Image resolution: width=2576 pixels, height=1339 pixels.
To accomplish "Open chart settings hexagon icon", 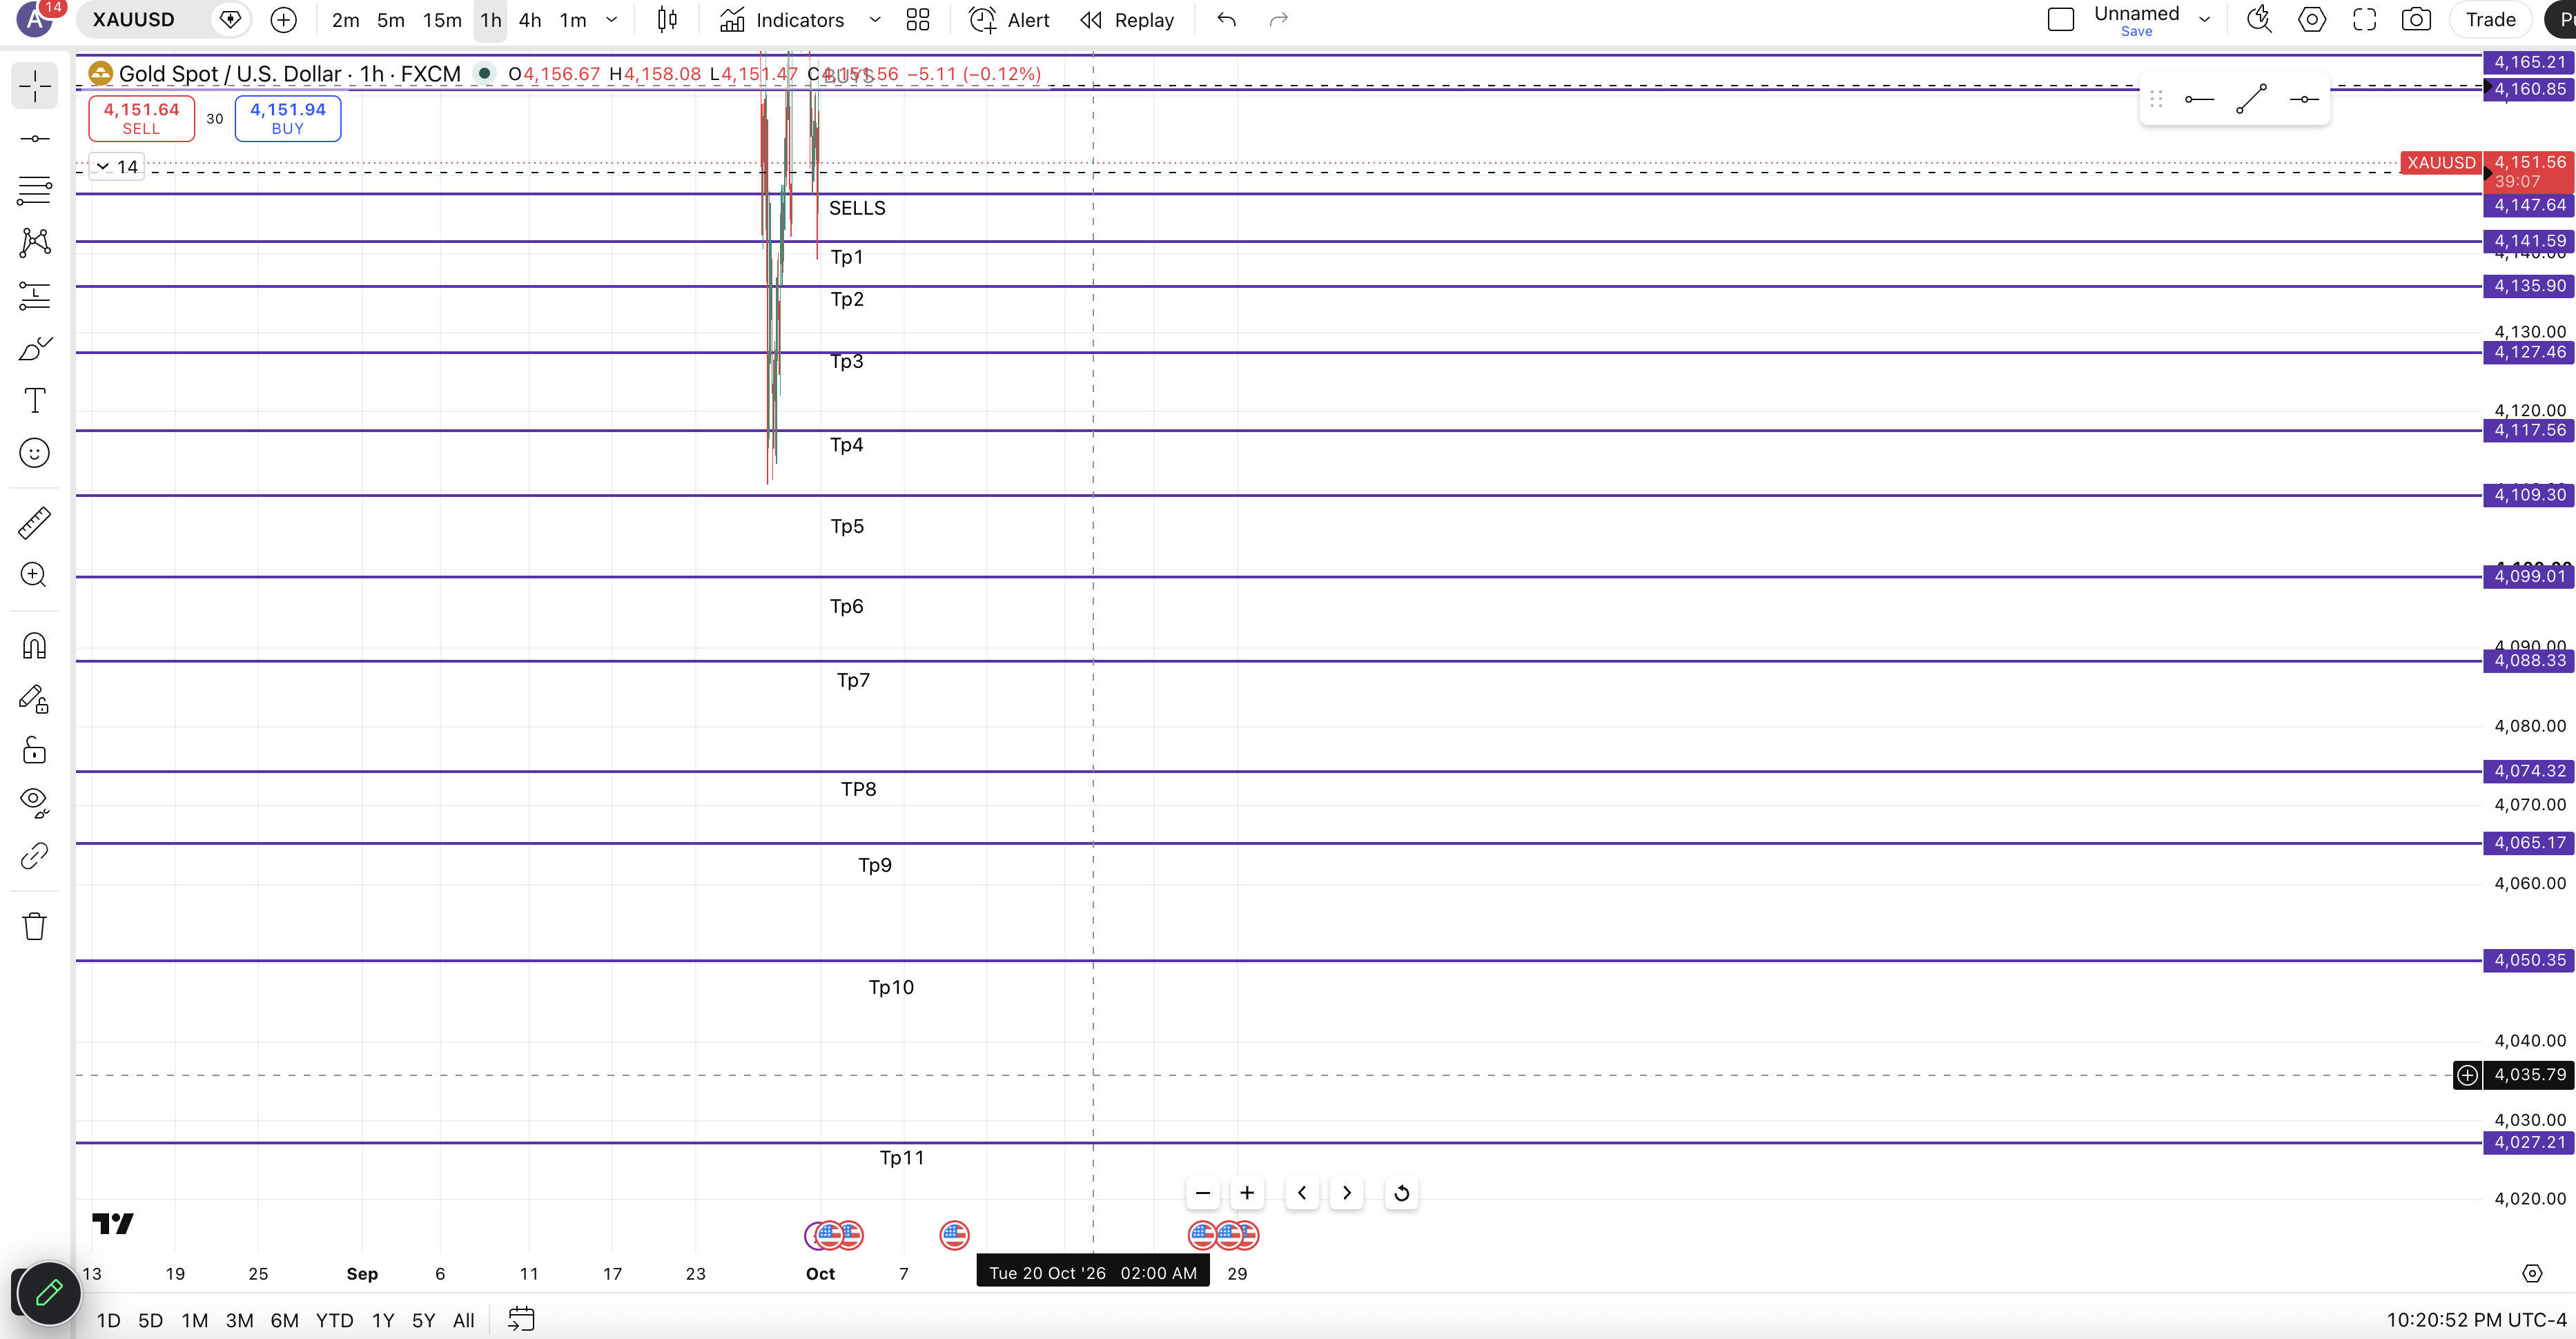I will [2311, 20].
